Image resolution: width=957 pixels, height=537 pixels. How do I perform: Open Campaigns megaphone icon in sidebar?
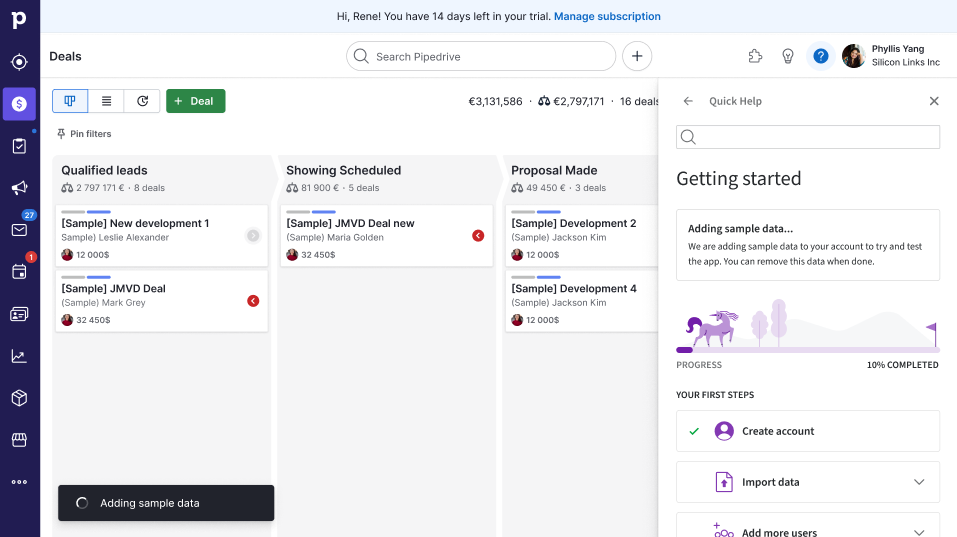coord(19,187)
